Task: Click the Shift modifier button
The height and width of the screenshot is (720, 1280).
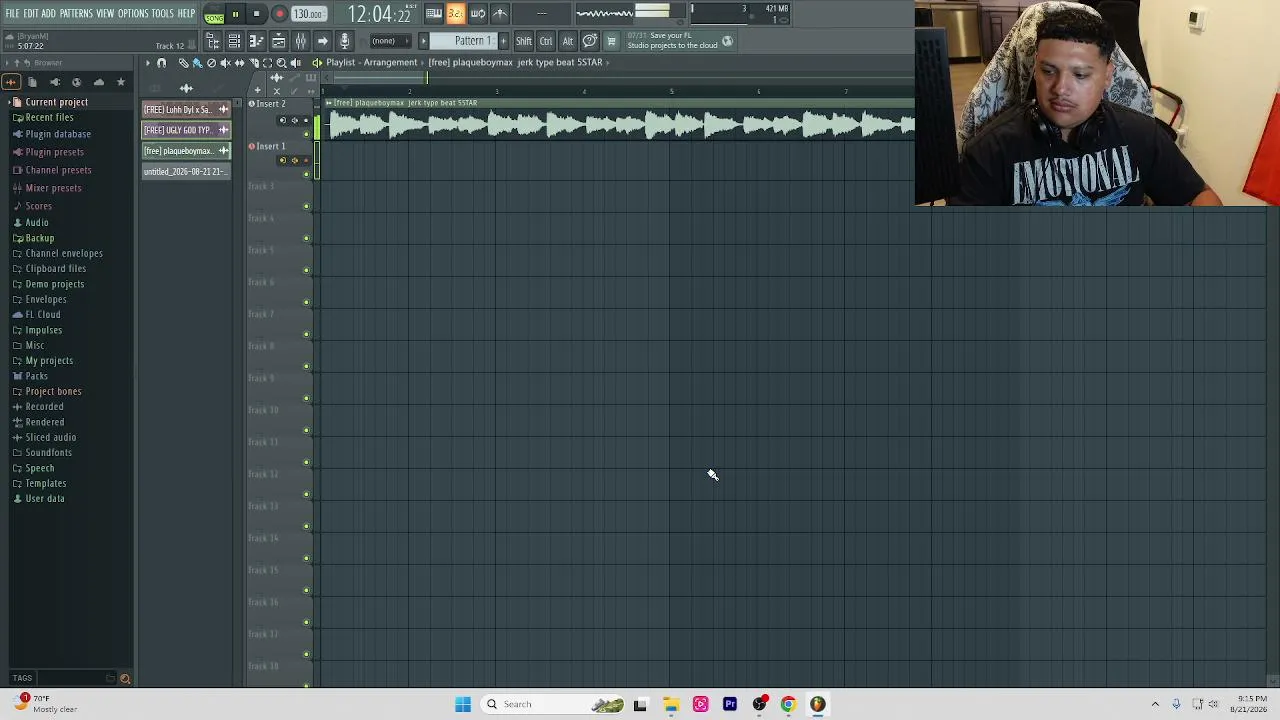Action: coord(524,41)
